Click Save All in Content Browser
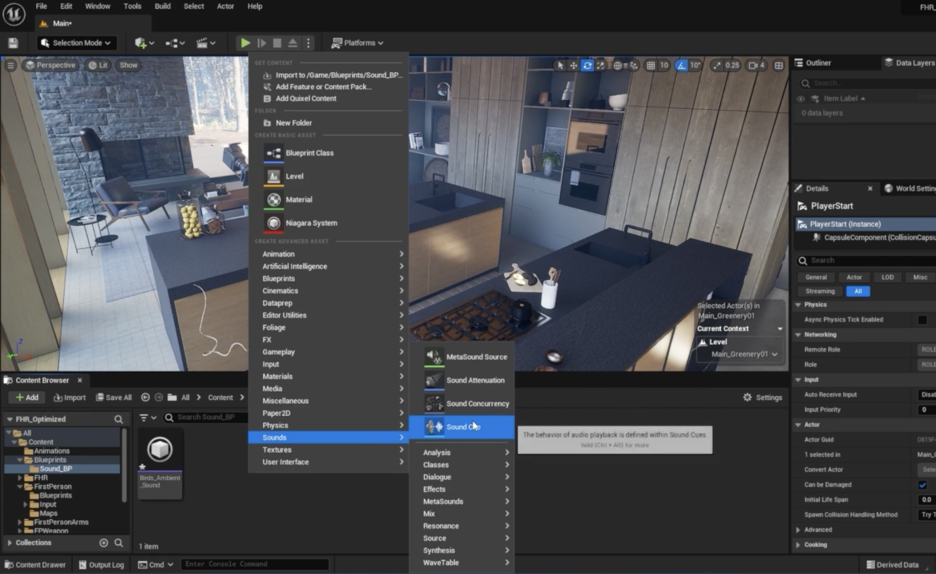Viewport: 936px width, 574px height. click(x=113, y=397)
